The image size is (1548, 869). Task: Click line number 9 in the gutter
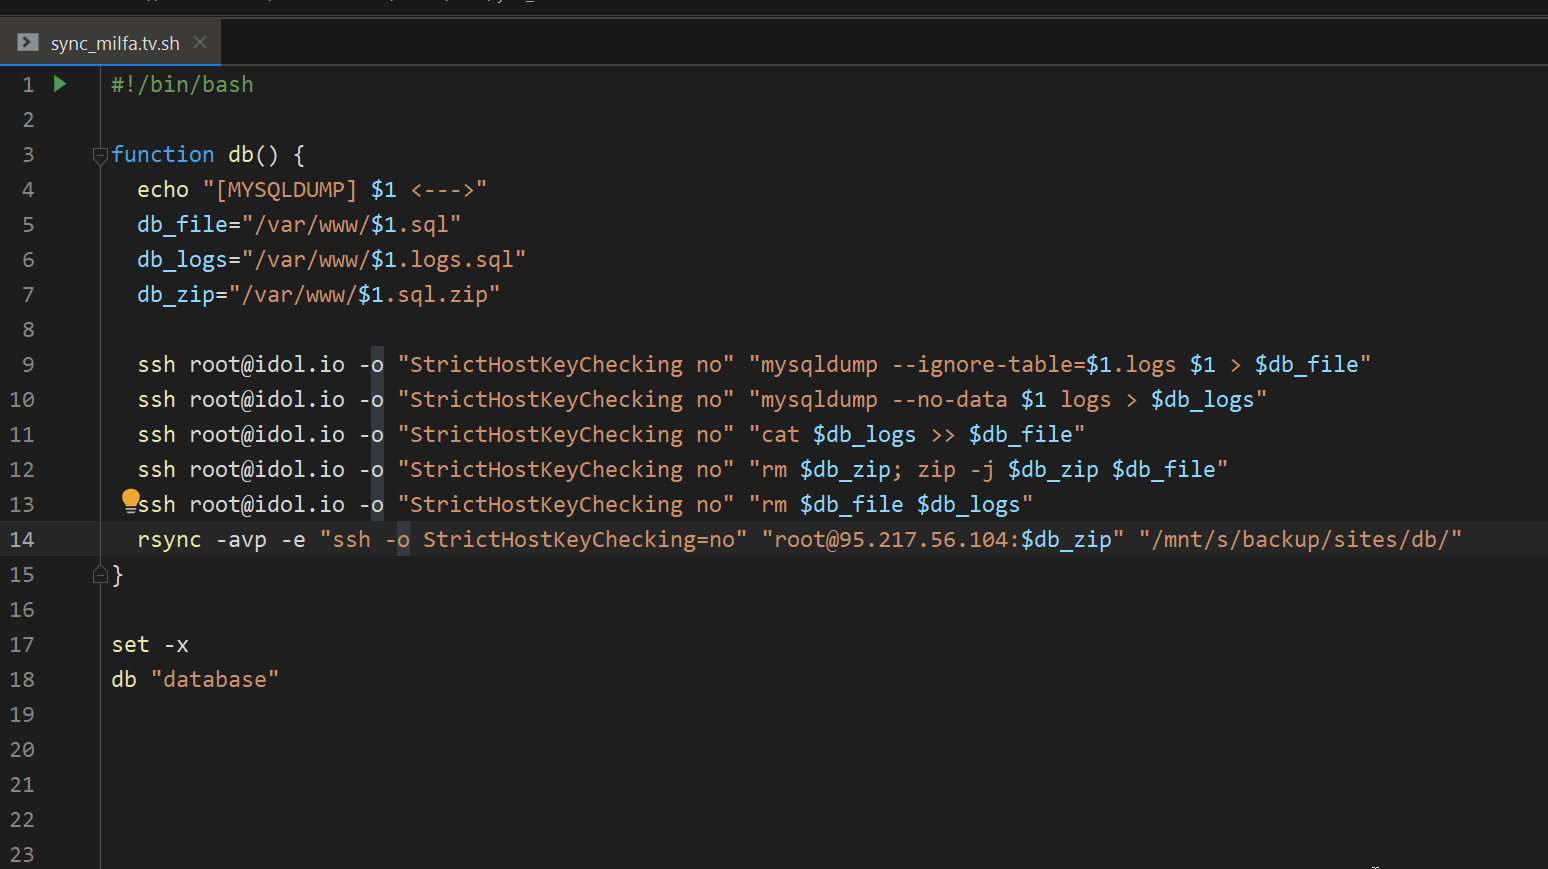[x=28, y=365]
